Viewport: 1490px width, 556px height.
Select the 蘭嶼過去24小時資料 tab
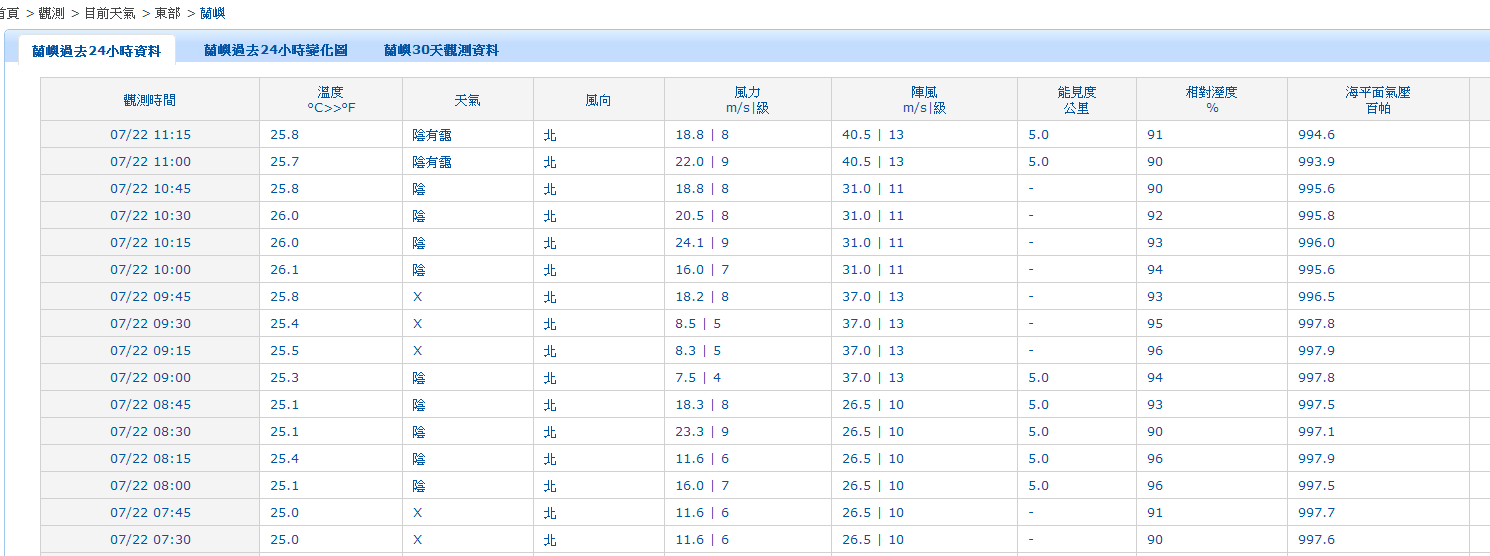pyautogui.click(x=96, y=51)
